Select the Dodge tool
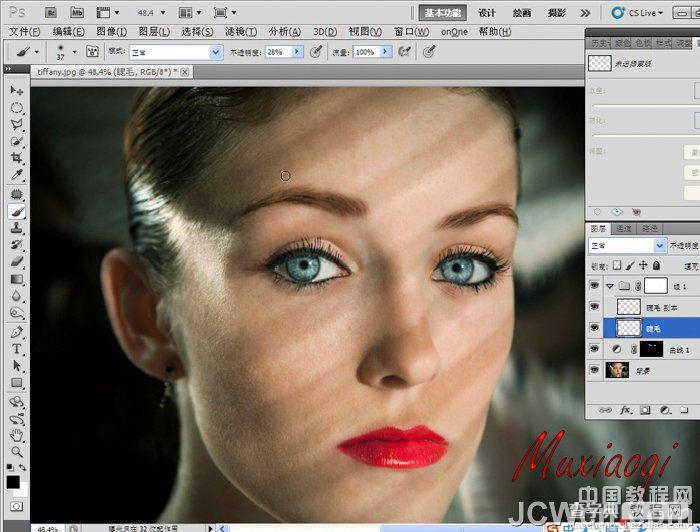Screen dimensions: 700x532 click(x=17, y=313)
